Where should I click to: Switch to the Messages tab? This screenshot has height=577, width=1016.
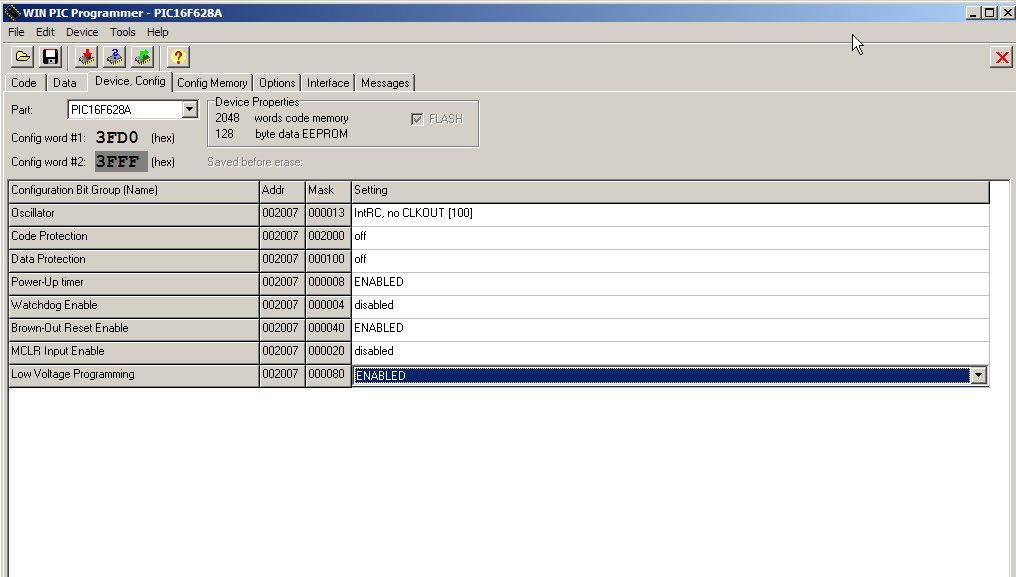[386, 83]
